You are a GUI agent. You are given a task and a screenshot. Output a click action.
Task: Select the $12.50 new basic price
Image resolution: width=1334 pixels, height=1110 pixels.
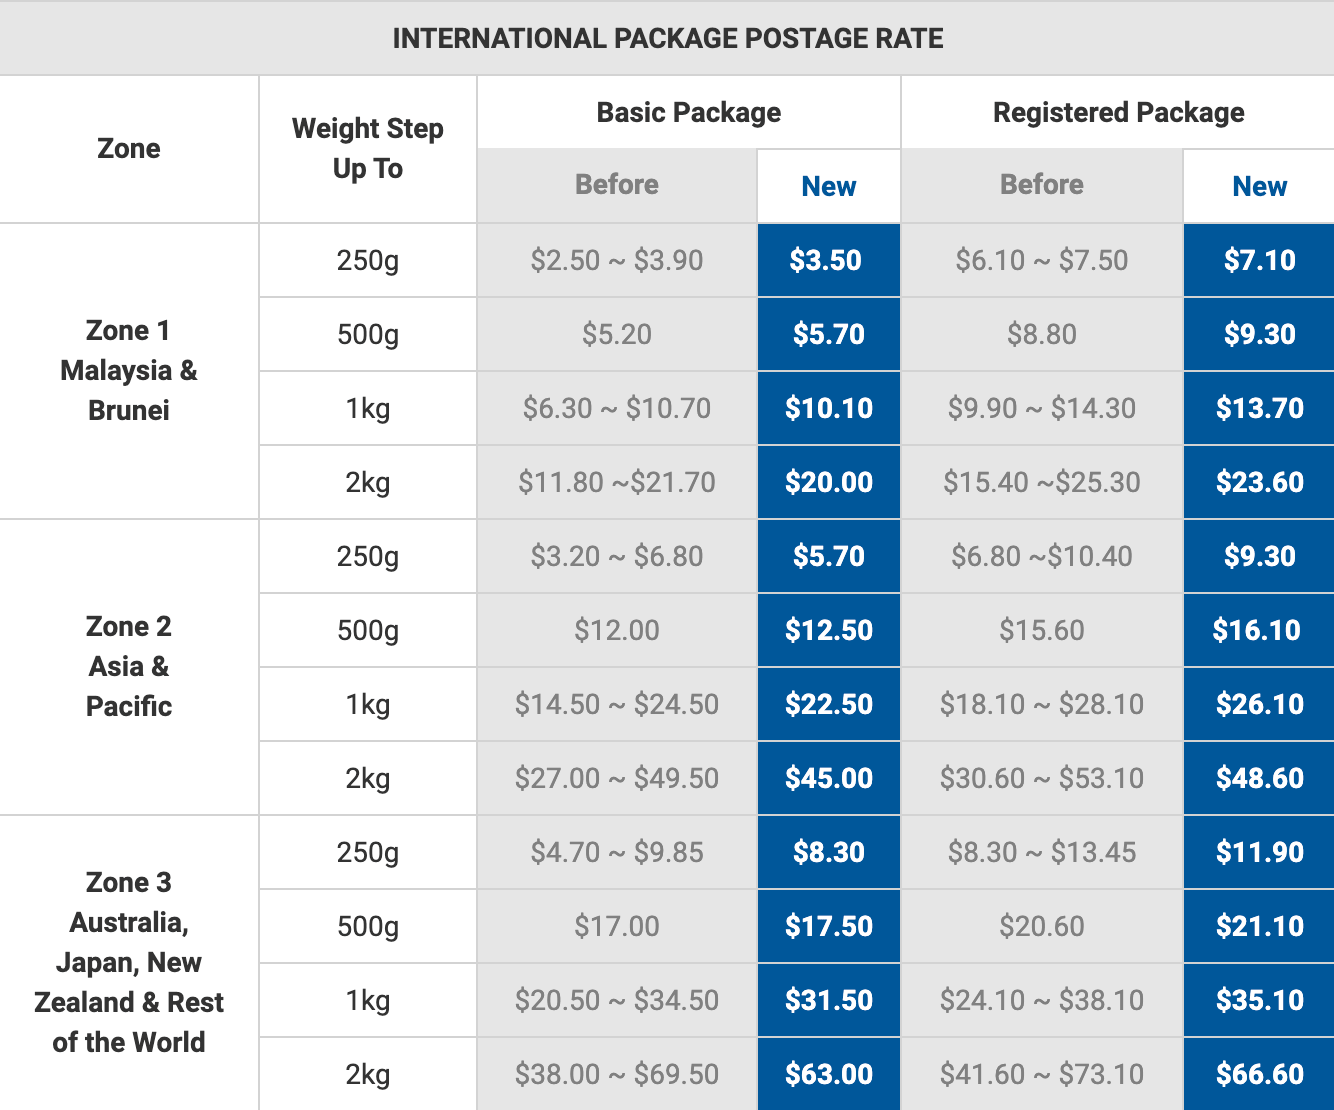point(829,631)
